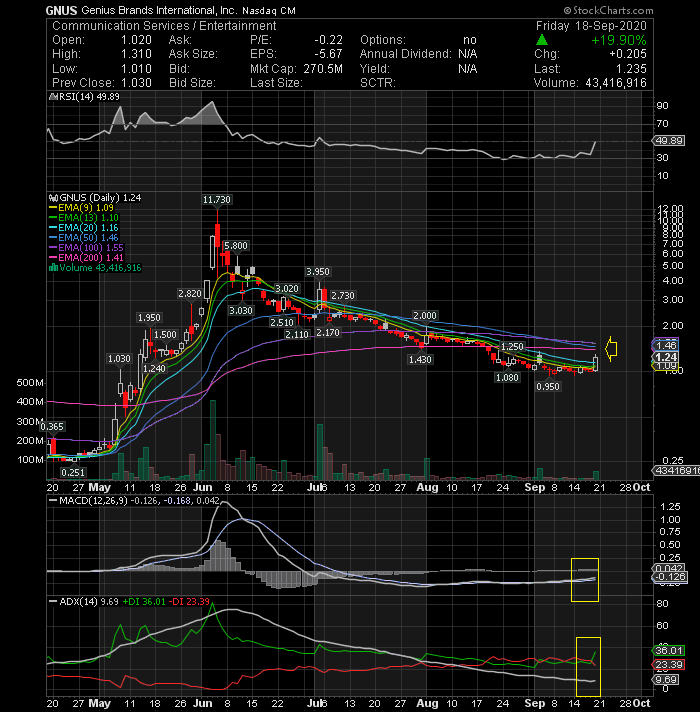Click the MACD(12,26,9) indicator label
The width and height of the screenshot is (700, 712).
[94, 501]
